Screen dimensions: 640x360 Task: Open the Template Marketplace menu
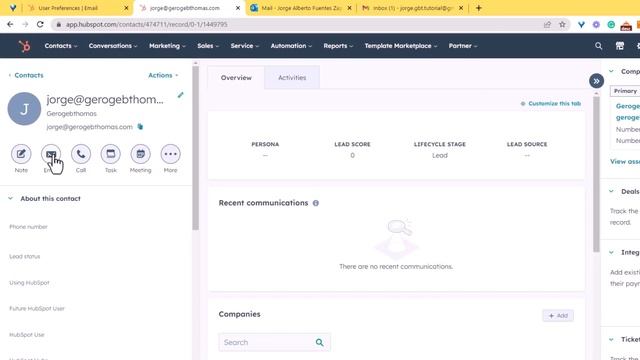tap(401, 46)
